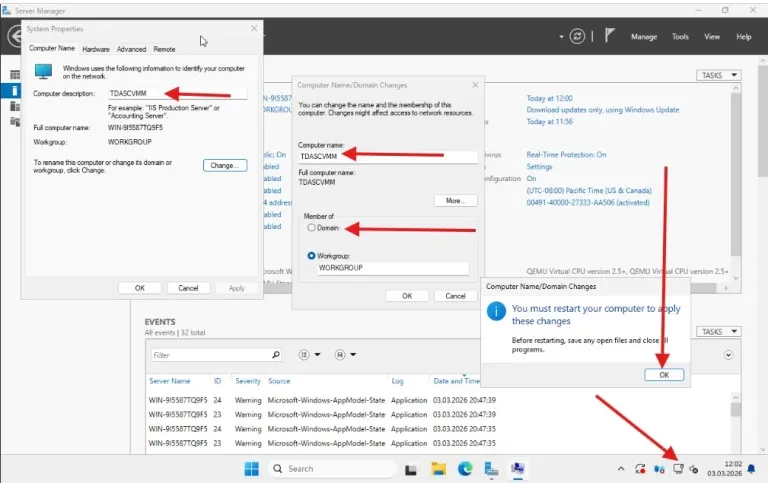Viewport: 768px width, 483px height.
Task: Open the network tray icon
Action: [x=678, y=469]
